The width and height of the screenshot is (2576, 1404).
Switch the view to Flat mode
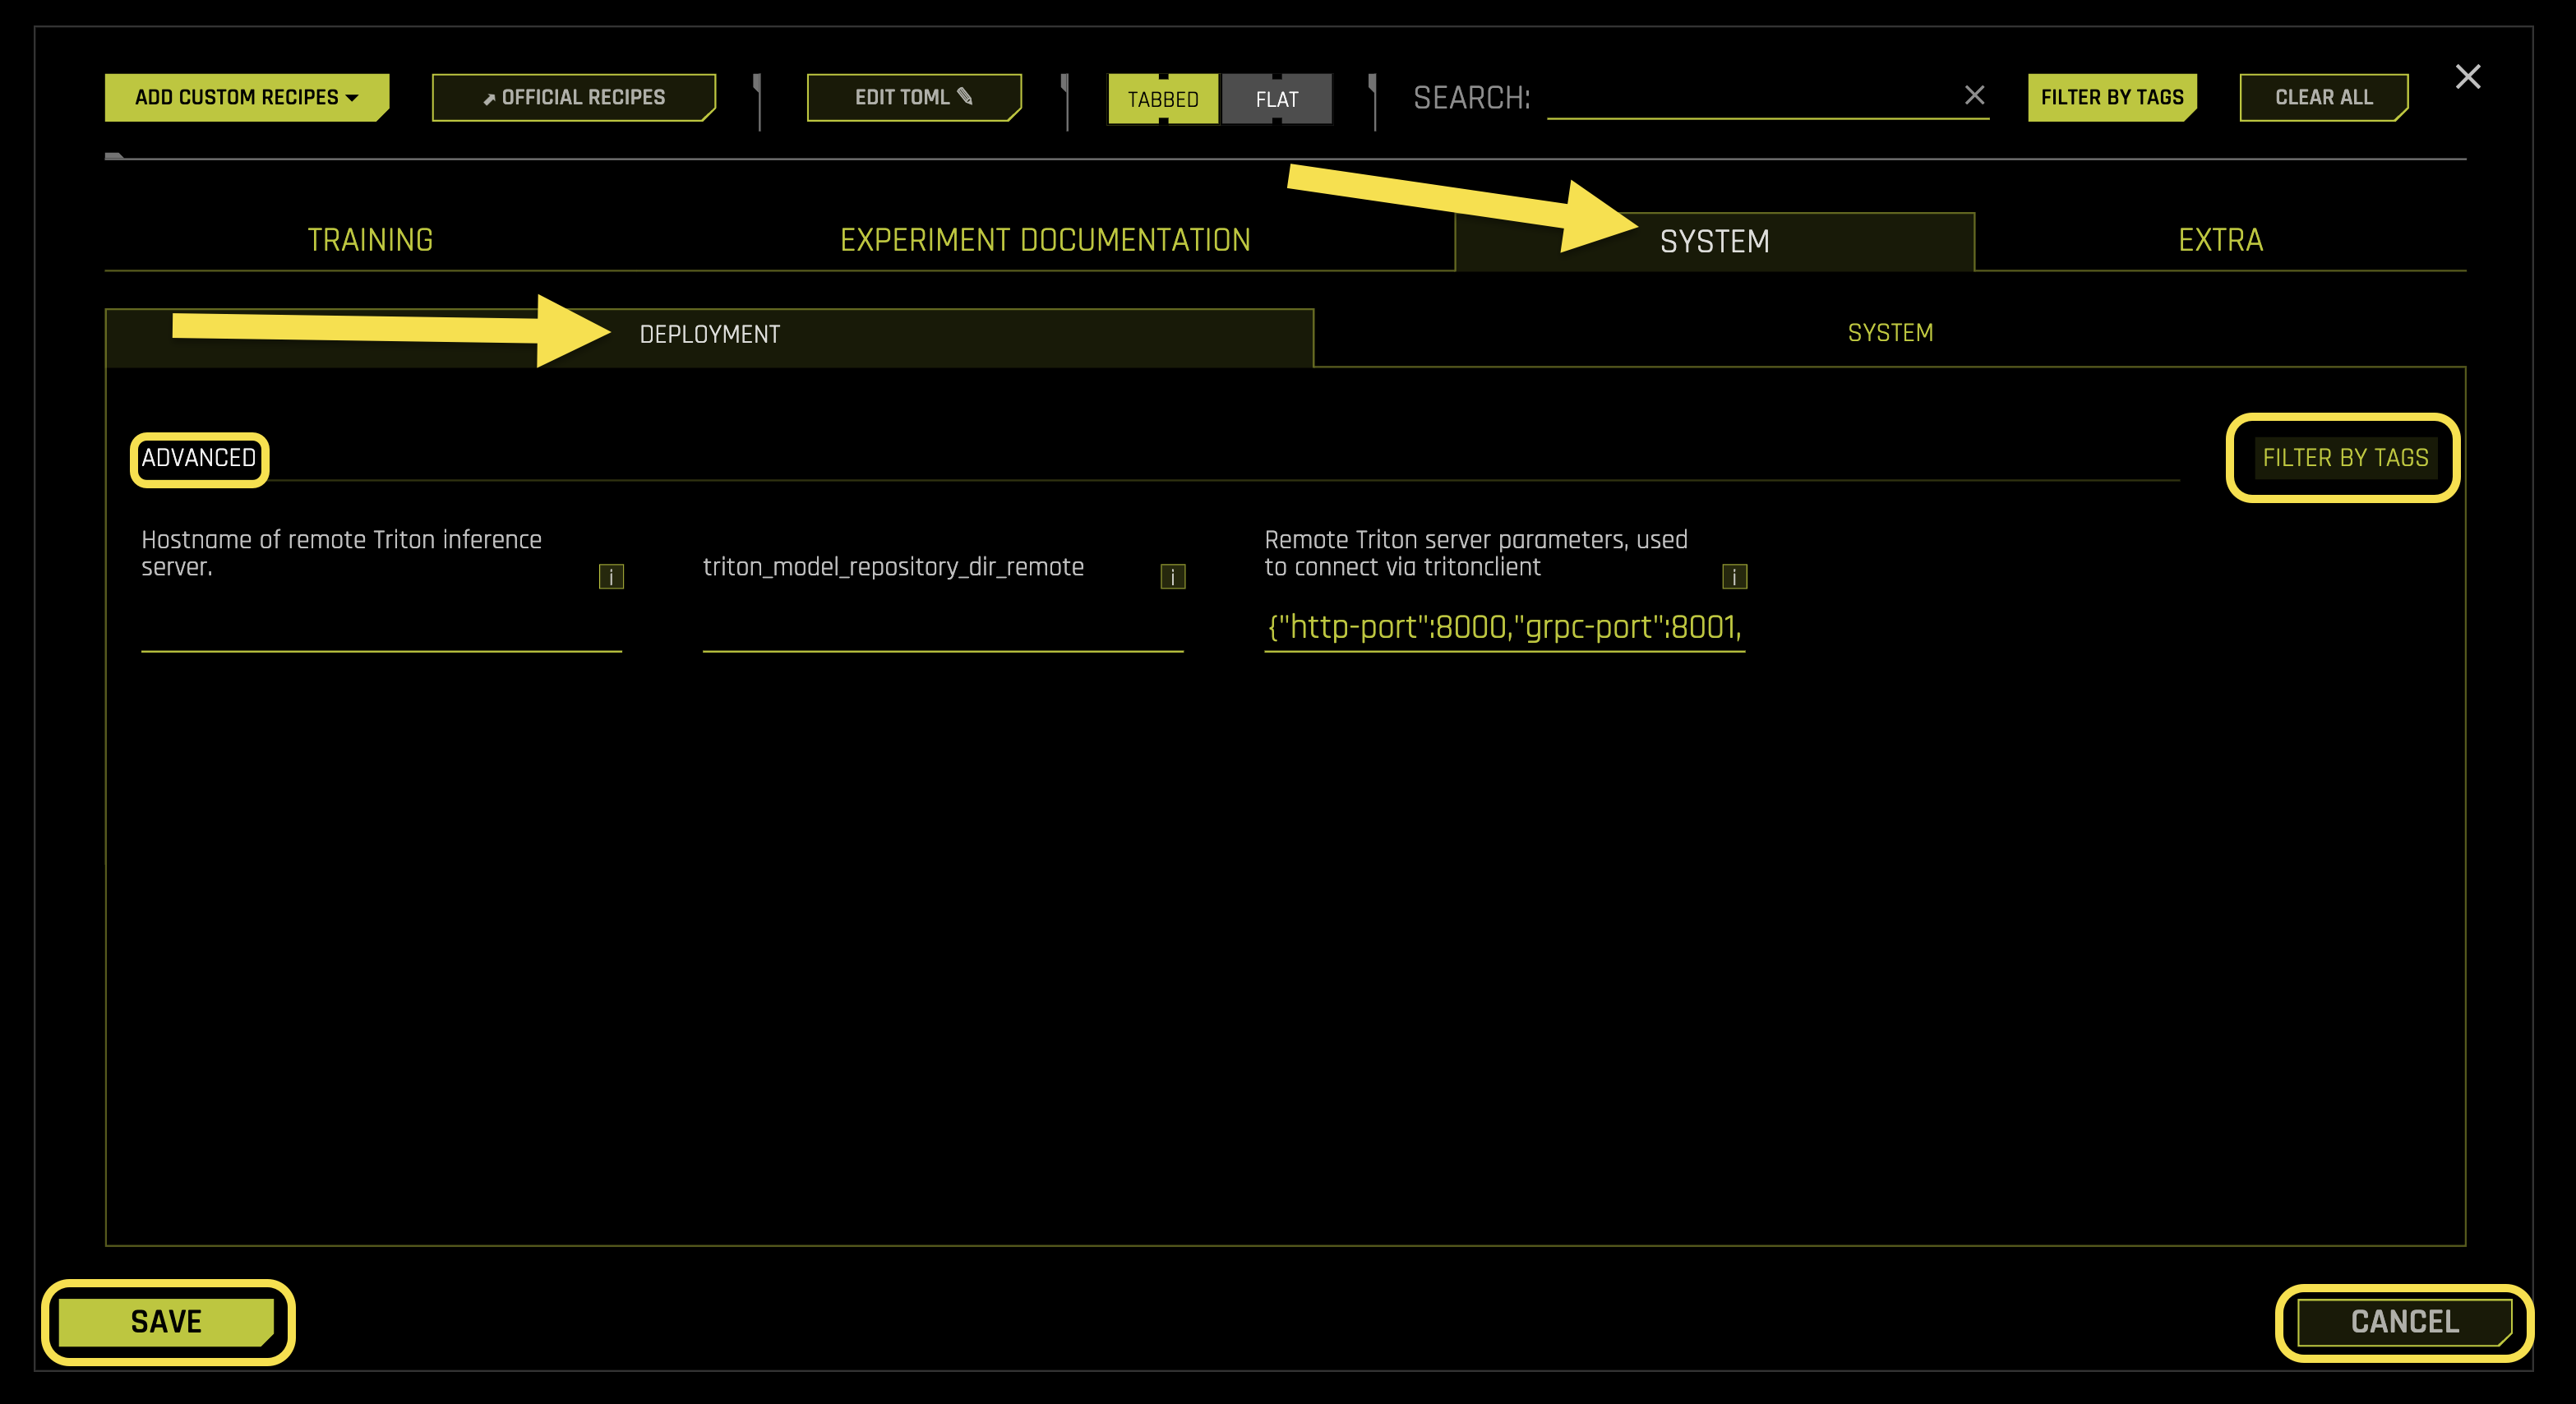[1277, 99]
